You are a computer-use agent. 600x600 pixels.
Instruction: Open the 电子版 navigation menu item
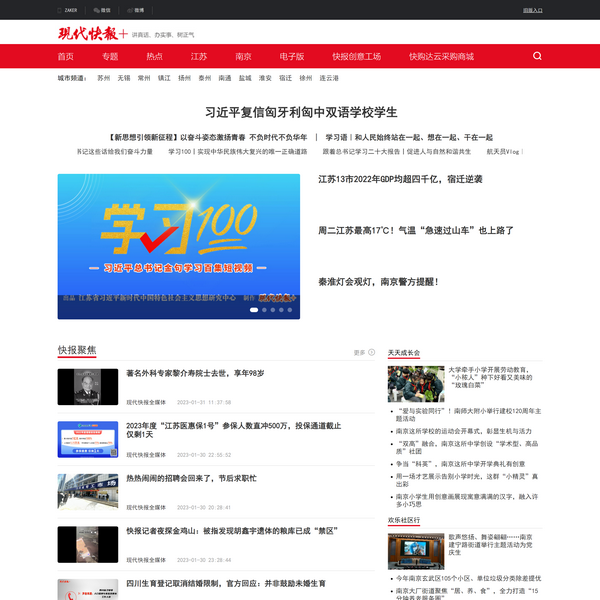coord(291,56)
